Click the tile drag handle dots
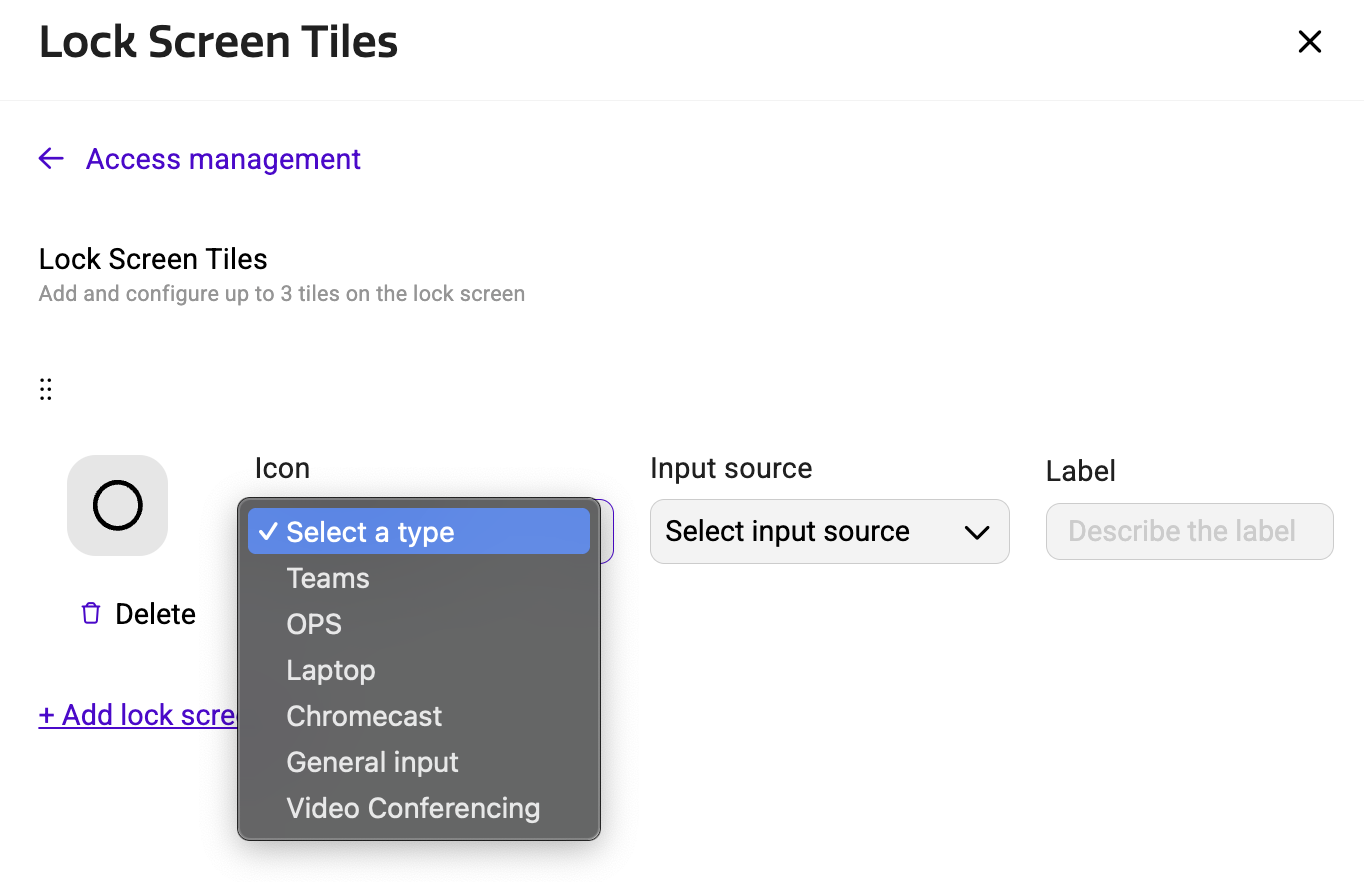This screenshot has width=1364, height=882. pos(45,389)
